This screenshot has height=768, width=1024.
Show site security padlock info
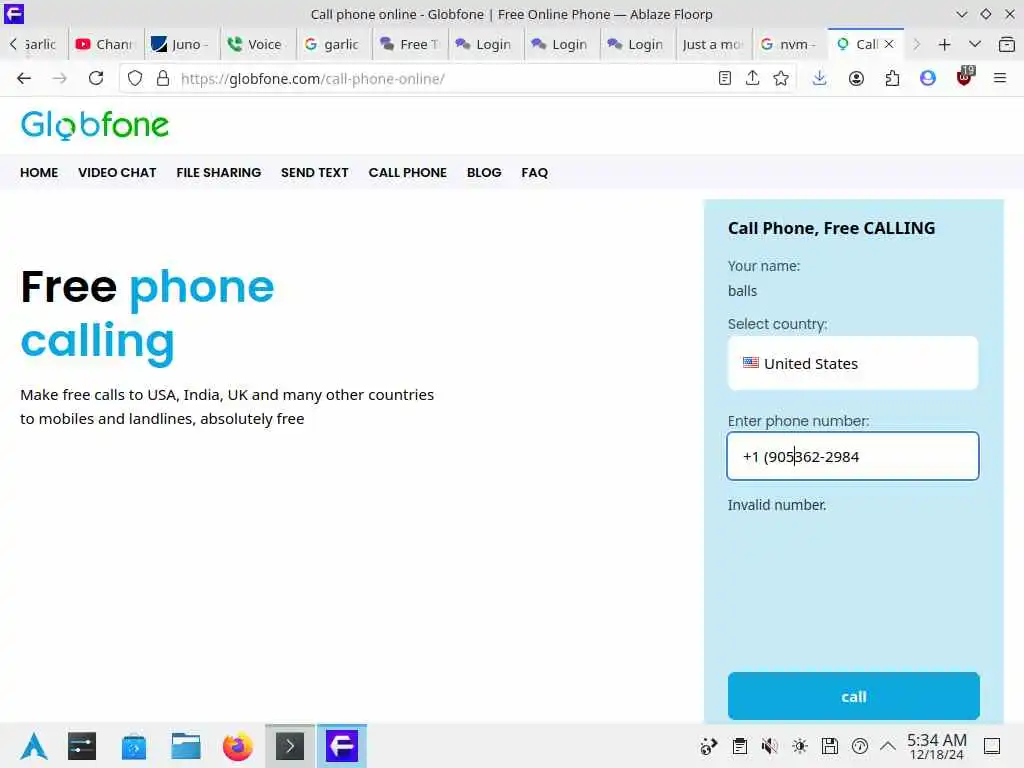tap(163, 79)
